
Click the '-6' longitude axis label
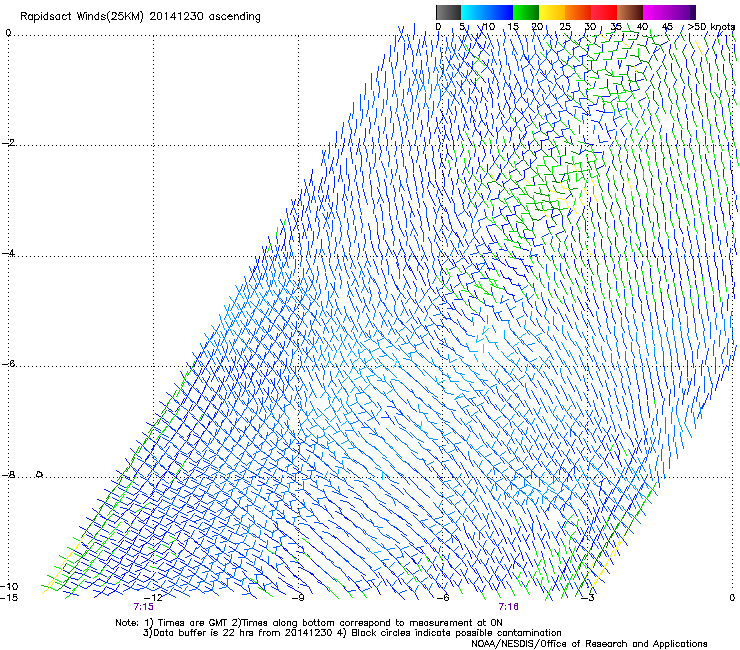442,598
